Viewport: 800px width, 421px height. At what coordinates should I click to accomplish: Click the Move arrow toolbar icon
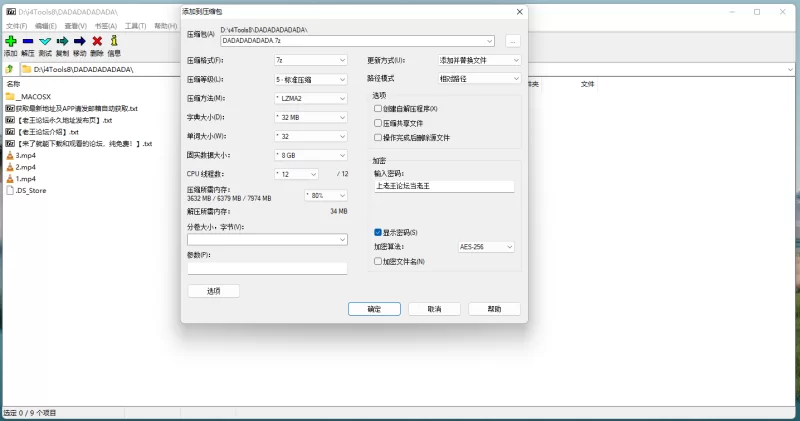coord(80,41)
